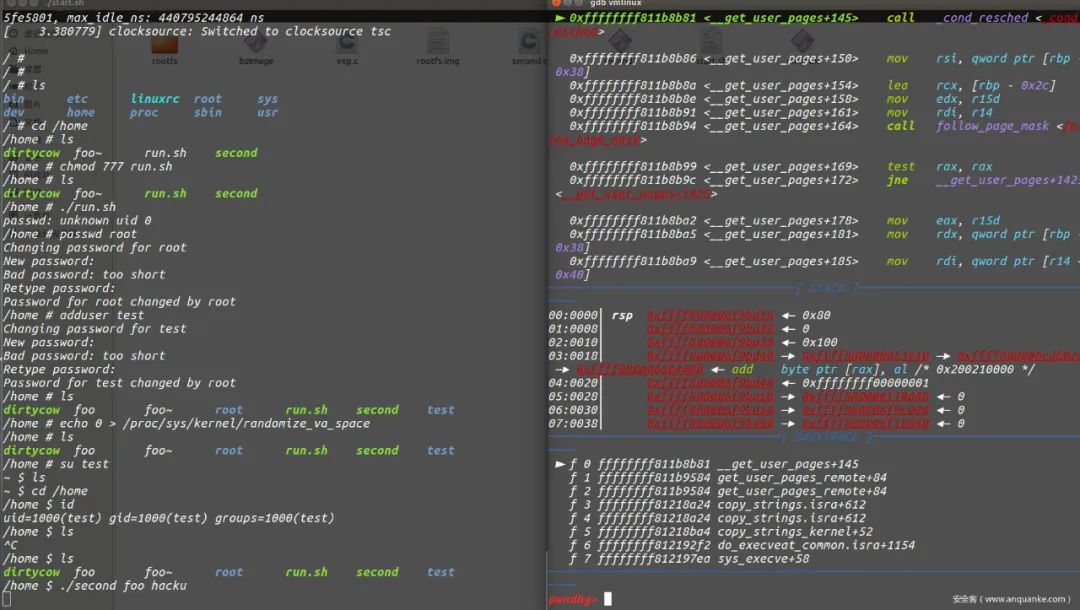Image resolution: width=1080 pixels, height=610 pixels.
Task: Select bzImage file icon in file manager behind
Action: [256, 44]
